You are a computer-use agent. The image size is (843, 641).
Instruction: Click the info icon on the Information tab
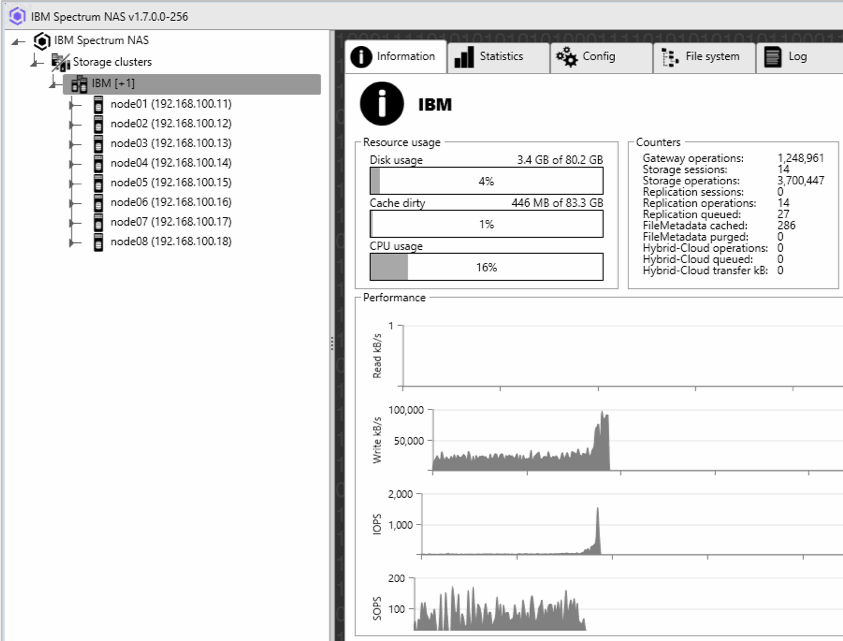click(x=359, y=57)
